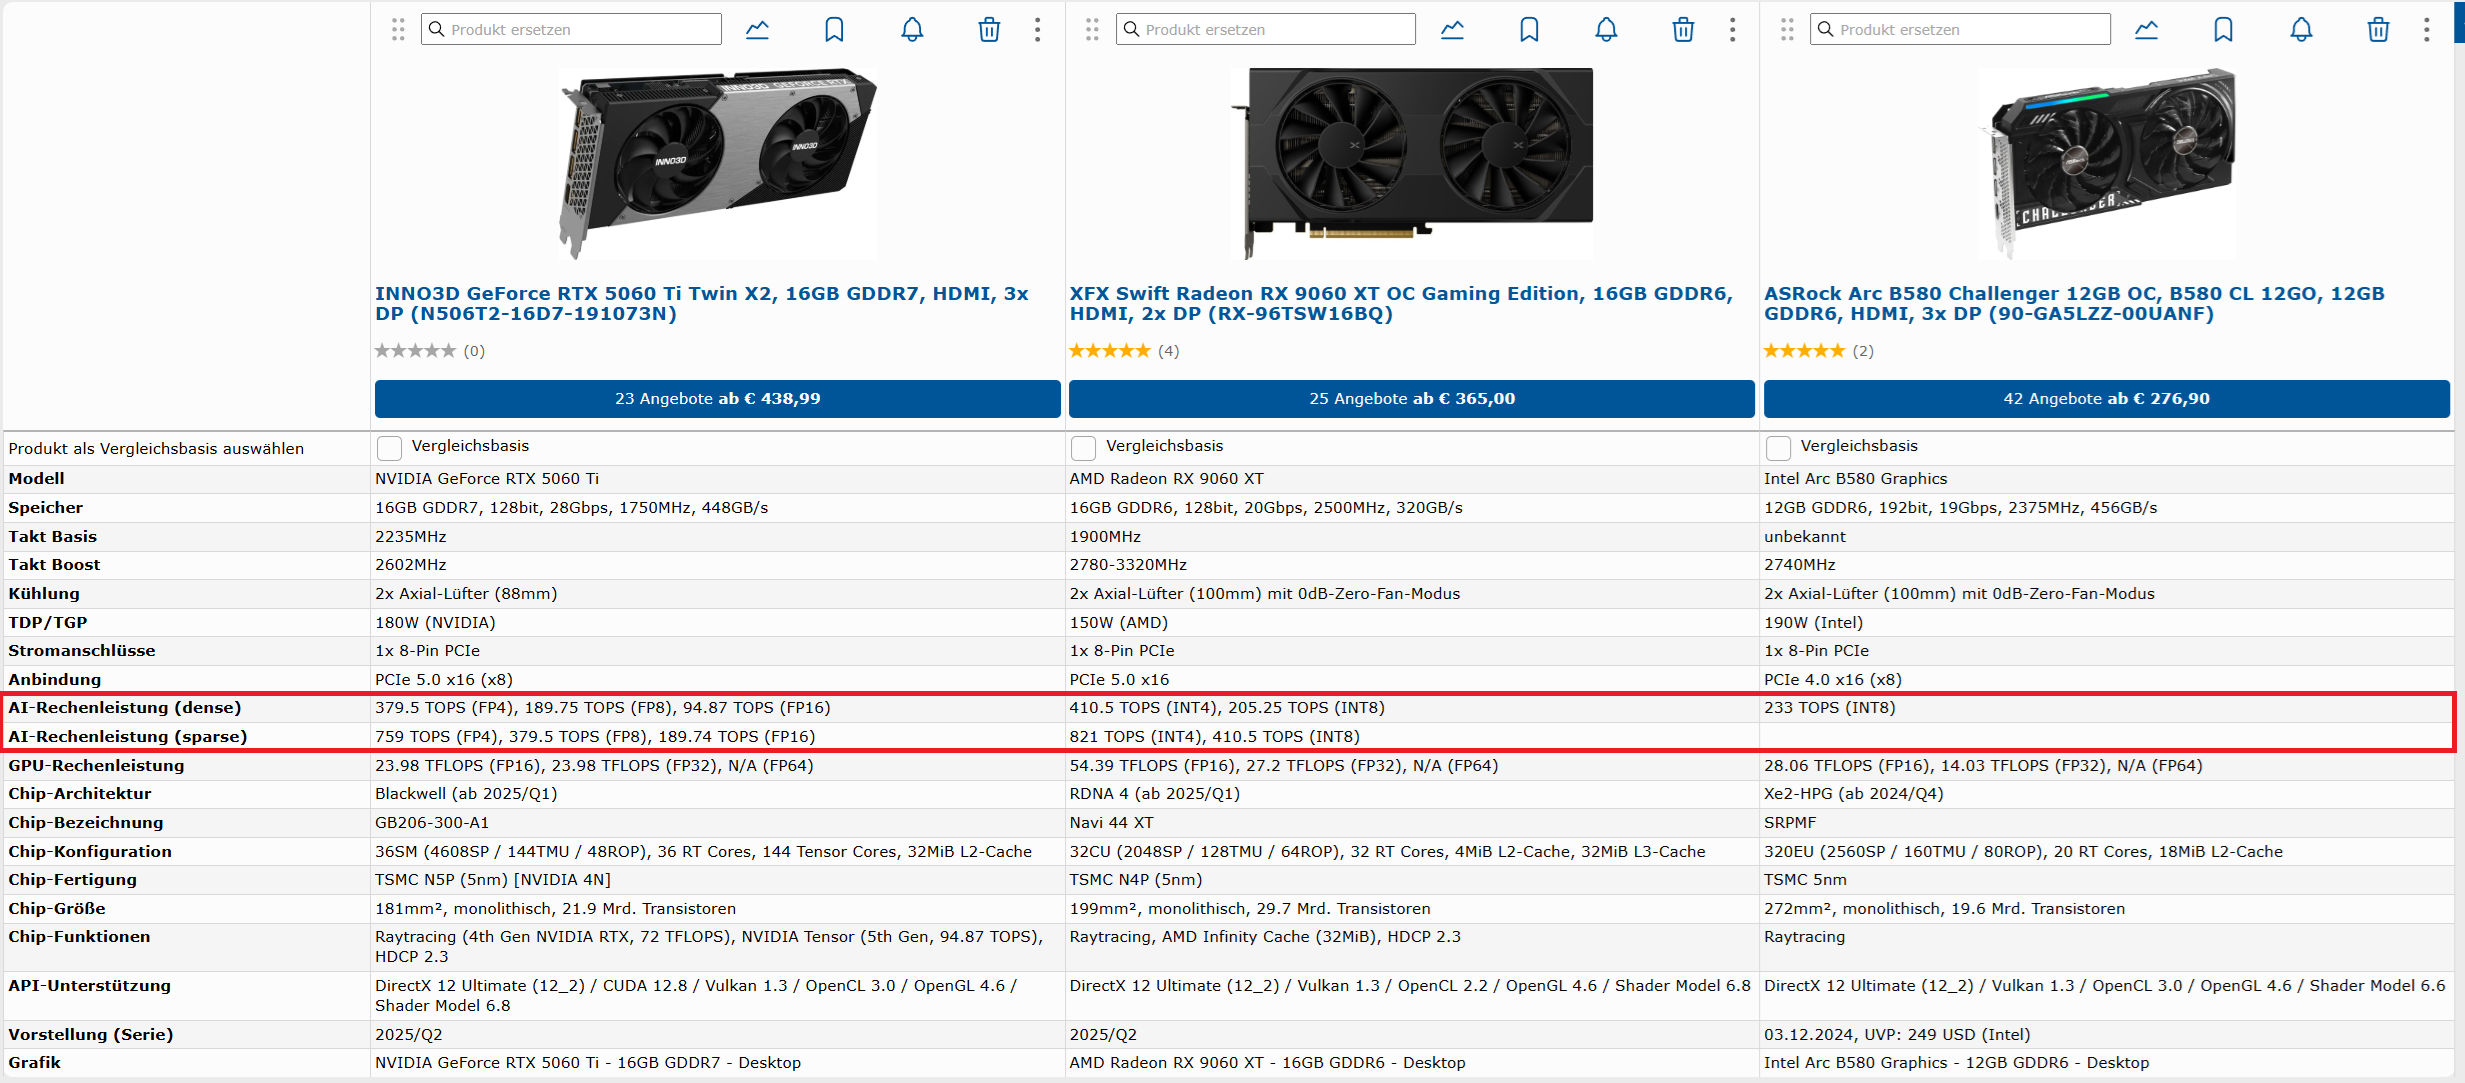
Task: Click the XFX Swift Radeon product image
Action: (x=1411, y=163)
